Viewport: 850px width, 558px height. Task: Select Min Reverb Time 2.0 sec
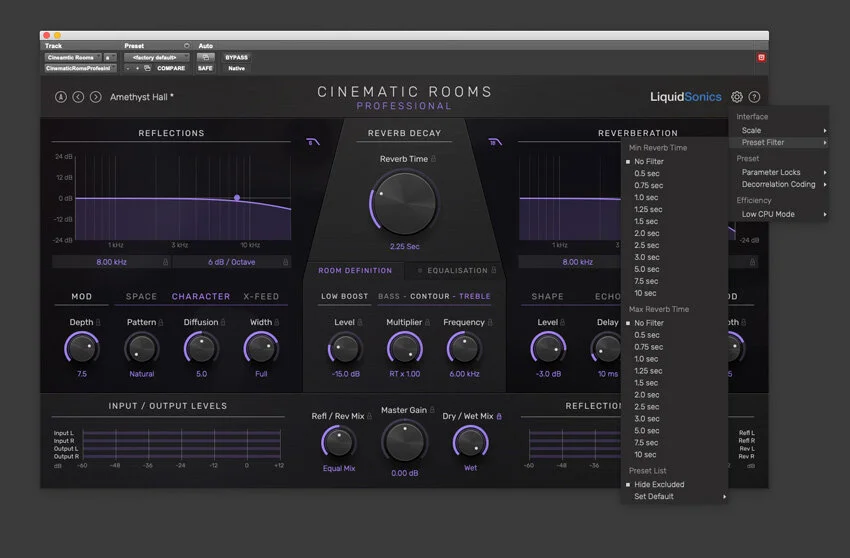[x=647, y=233]
